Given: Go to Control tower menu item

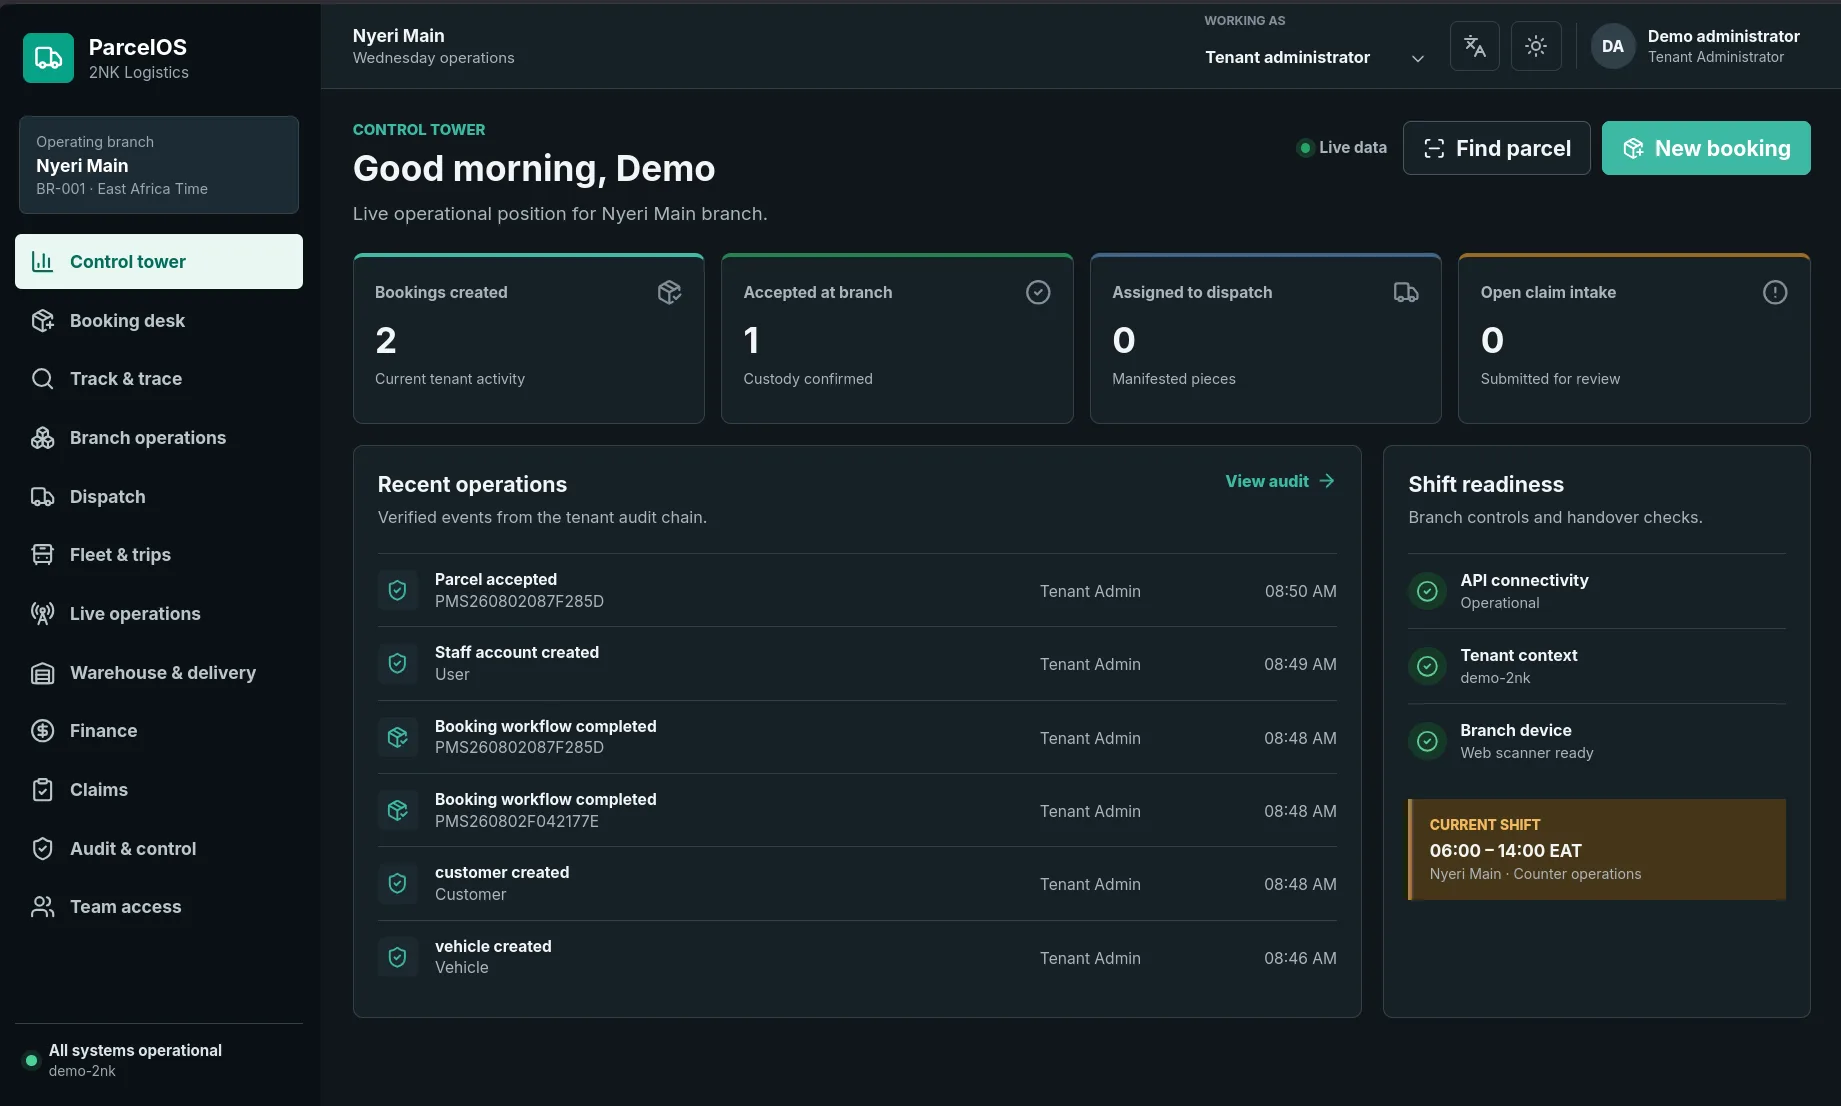Looking at the screenshot, I should click(159, 262).
